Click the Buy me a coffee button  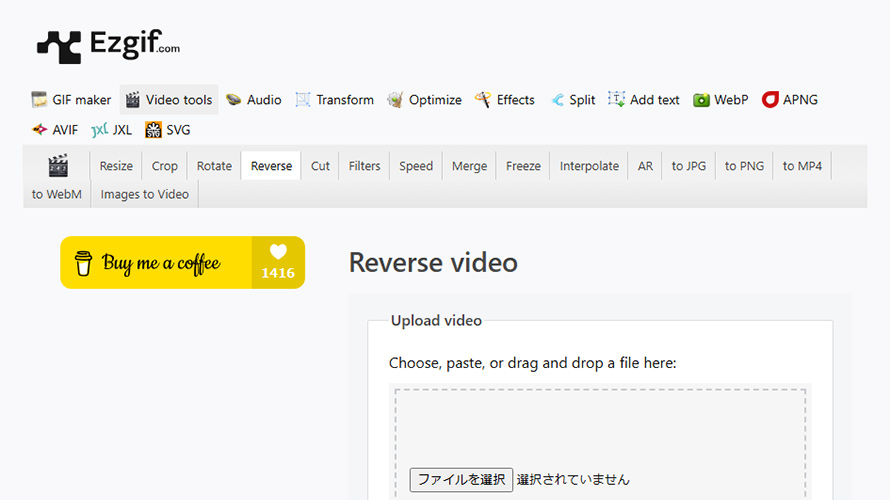182,262
